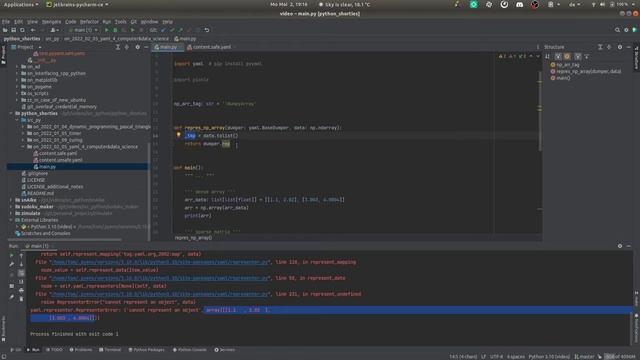Viewport: 640px width, 360px height.
Task: Select main() in the Structure panel
Action: [563, 78]
